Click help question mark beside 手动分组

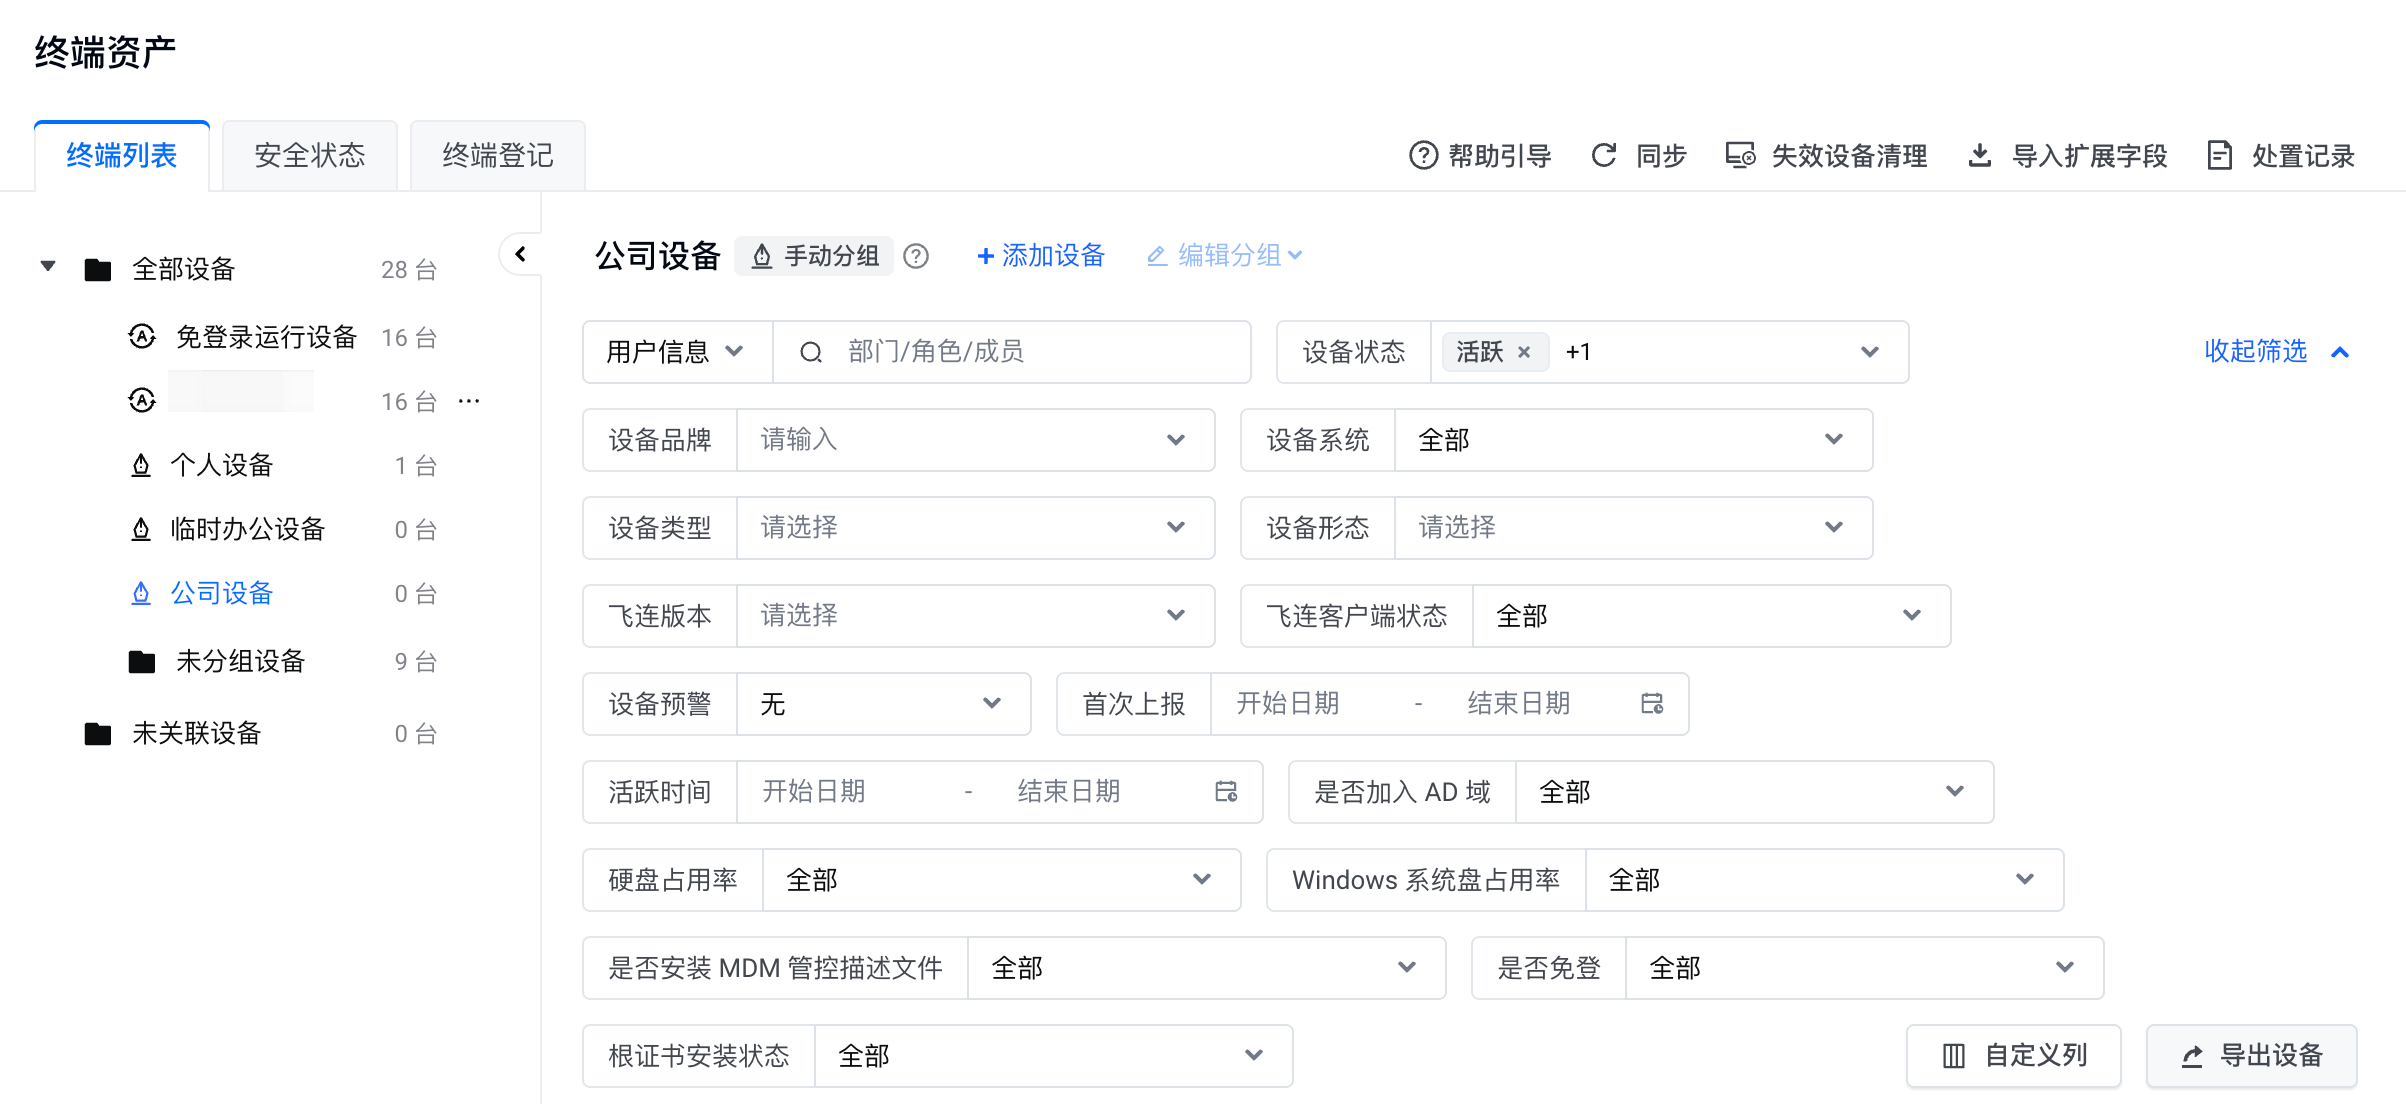pos(915,256)
